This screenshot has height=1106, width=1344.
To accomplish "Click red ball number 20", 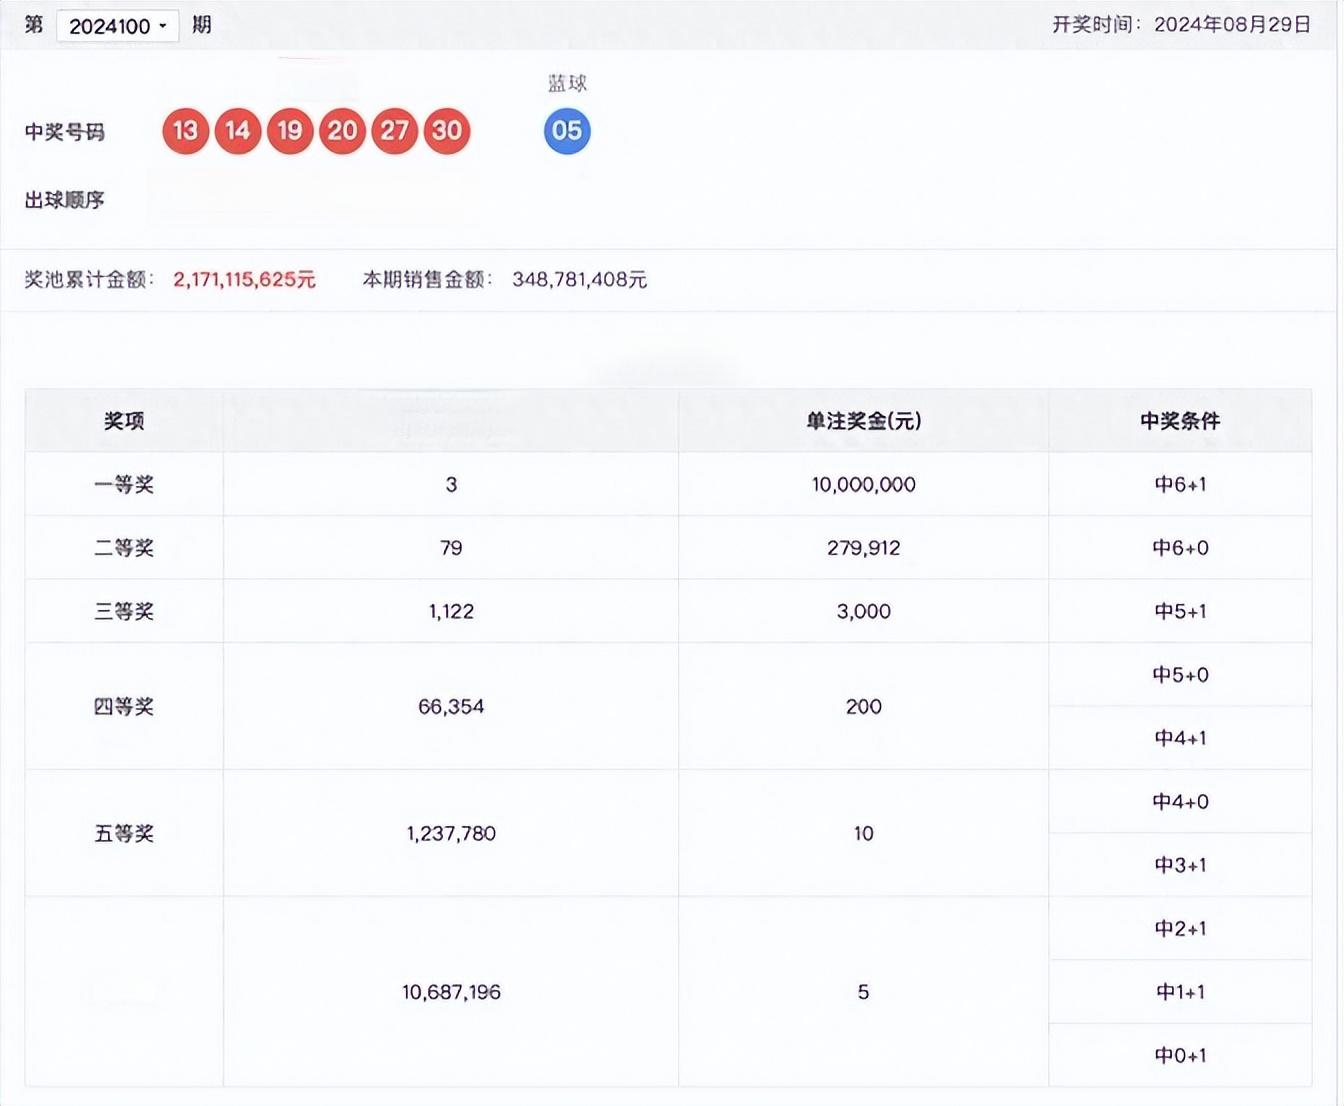I will (x=342, y=131).
